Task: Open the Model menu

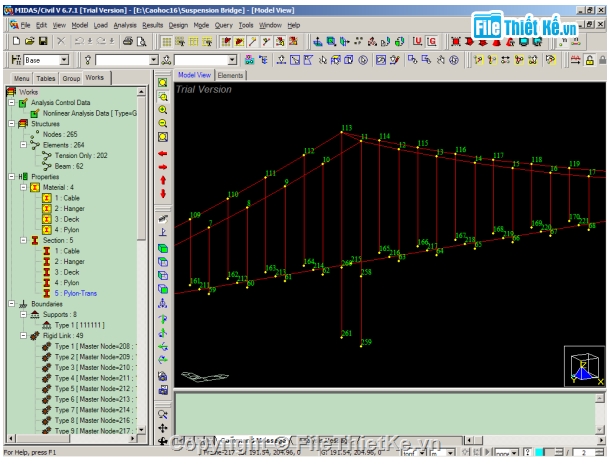Action: (x=80, y=25)
